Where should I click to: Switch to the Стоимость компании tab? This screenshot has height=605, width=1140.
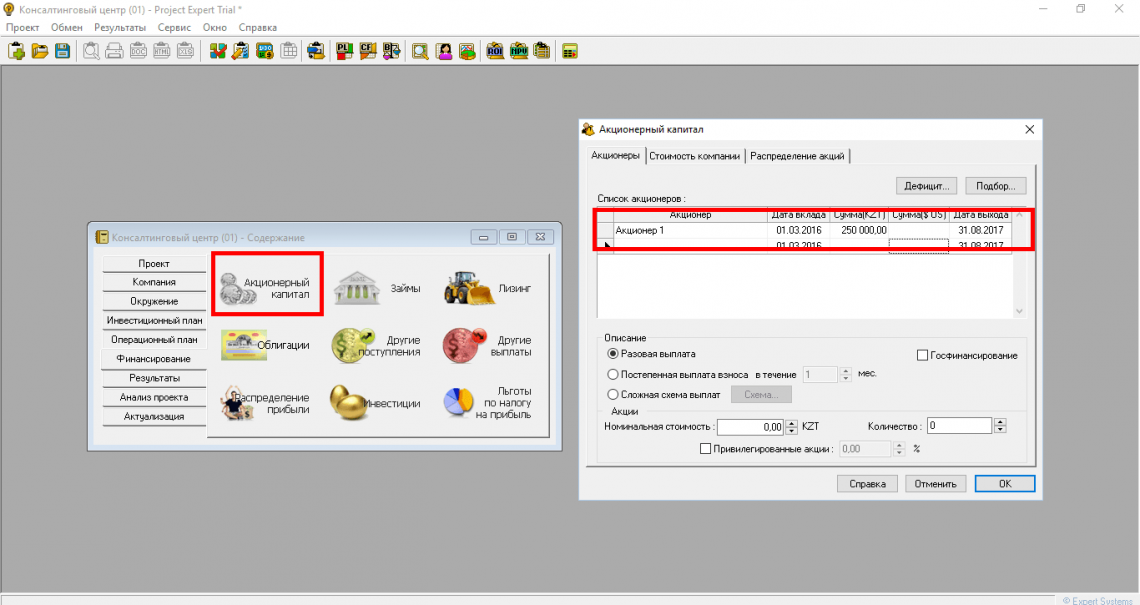tap(695, 156)
